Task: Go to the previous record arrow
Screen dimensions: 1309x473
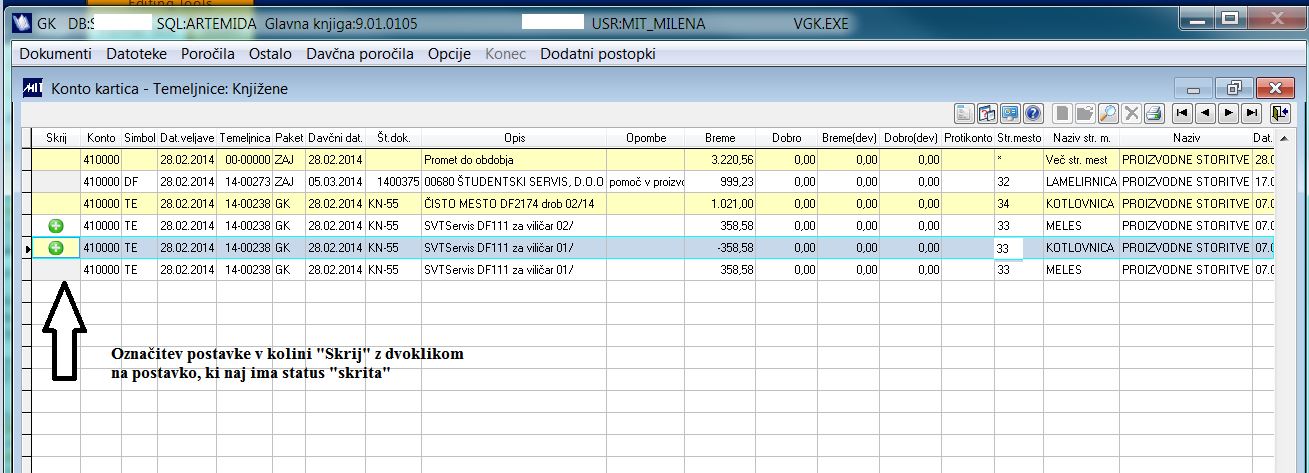Action: click(1206, 113)
